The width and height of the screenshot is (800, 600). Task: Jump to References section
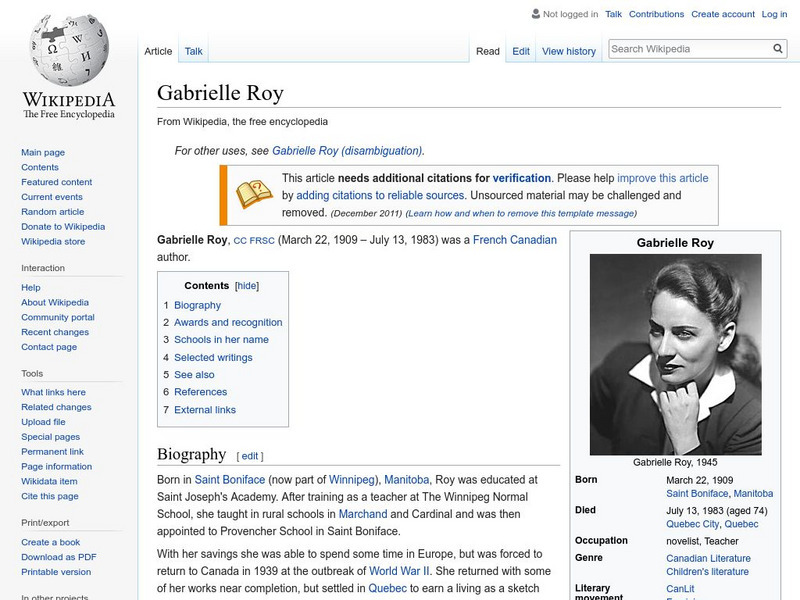pos(201,392)
